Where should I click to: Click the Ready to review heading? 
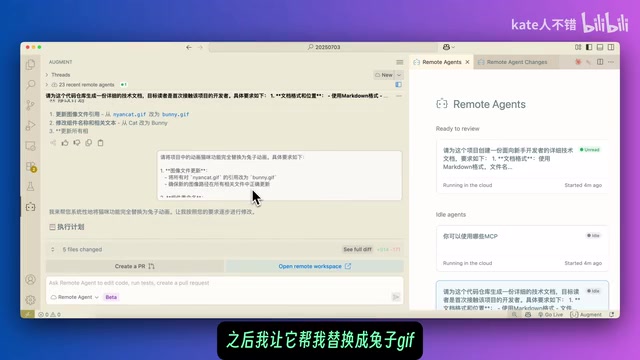(457, 129)
